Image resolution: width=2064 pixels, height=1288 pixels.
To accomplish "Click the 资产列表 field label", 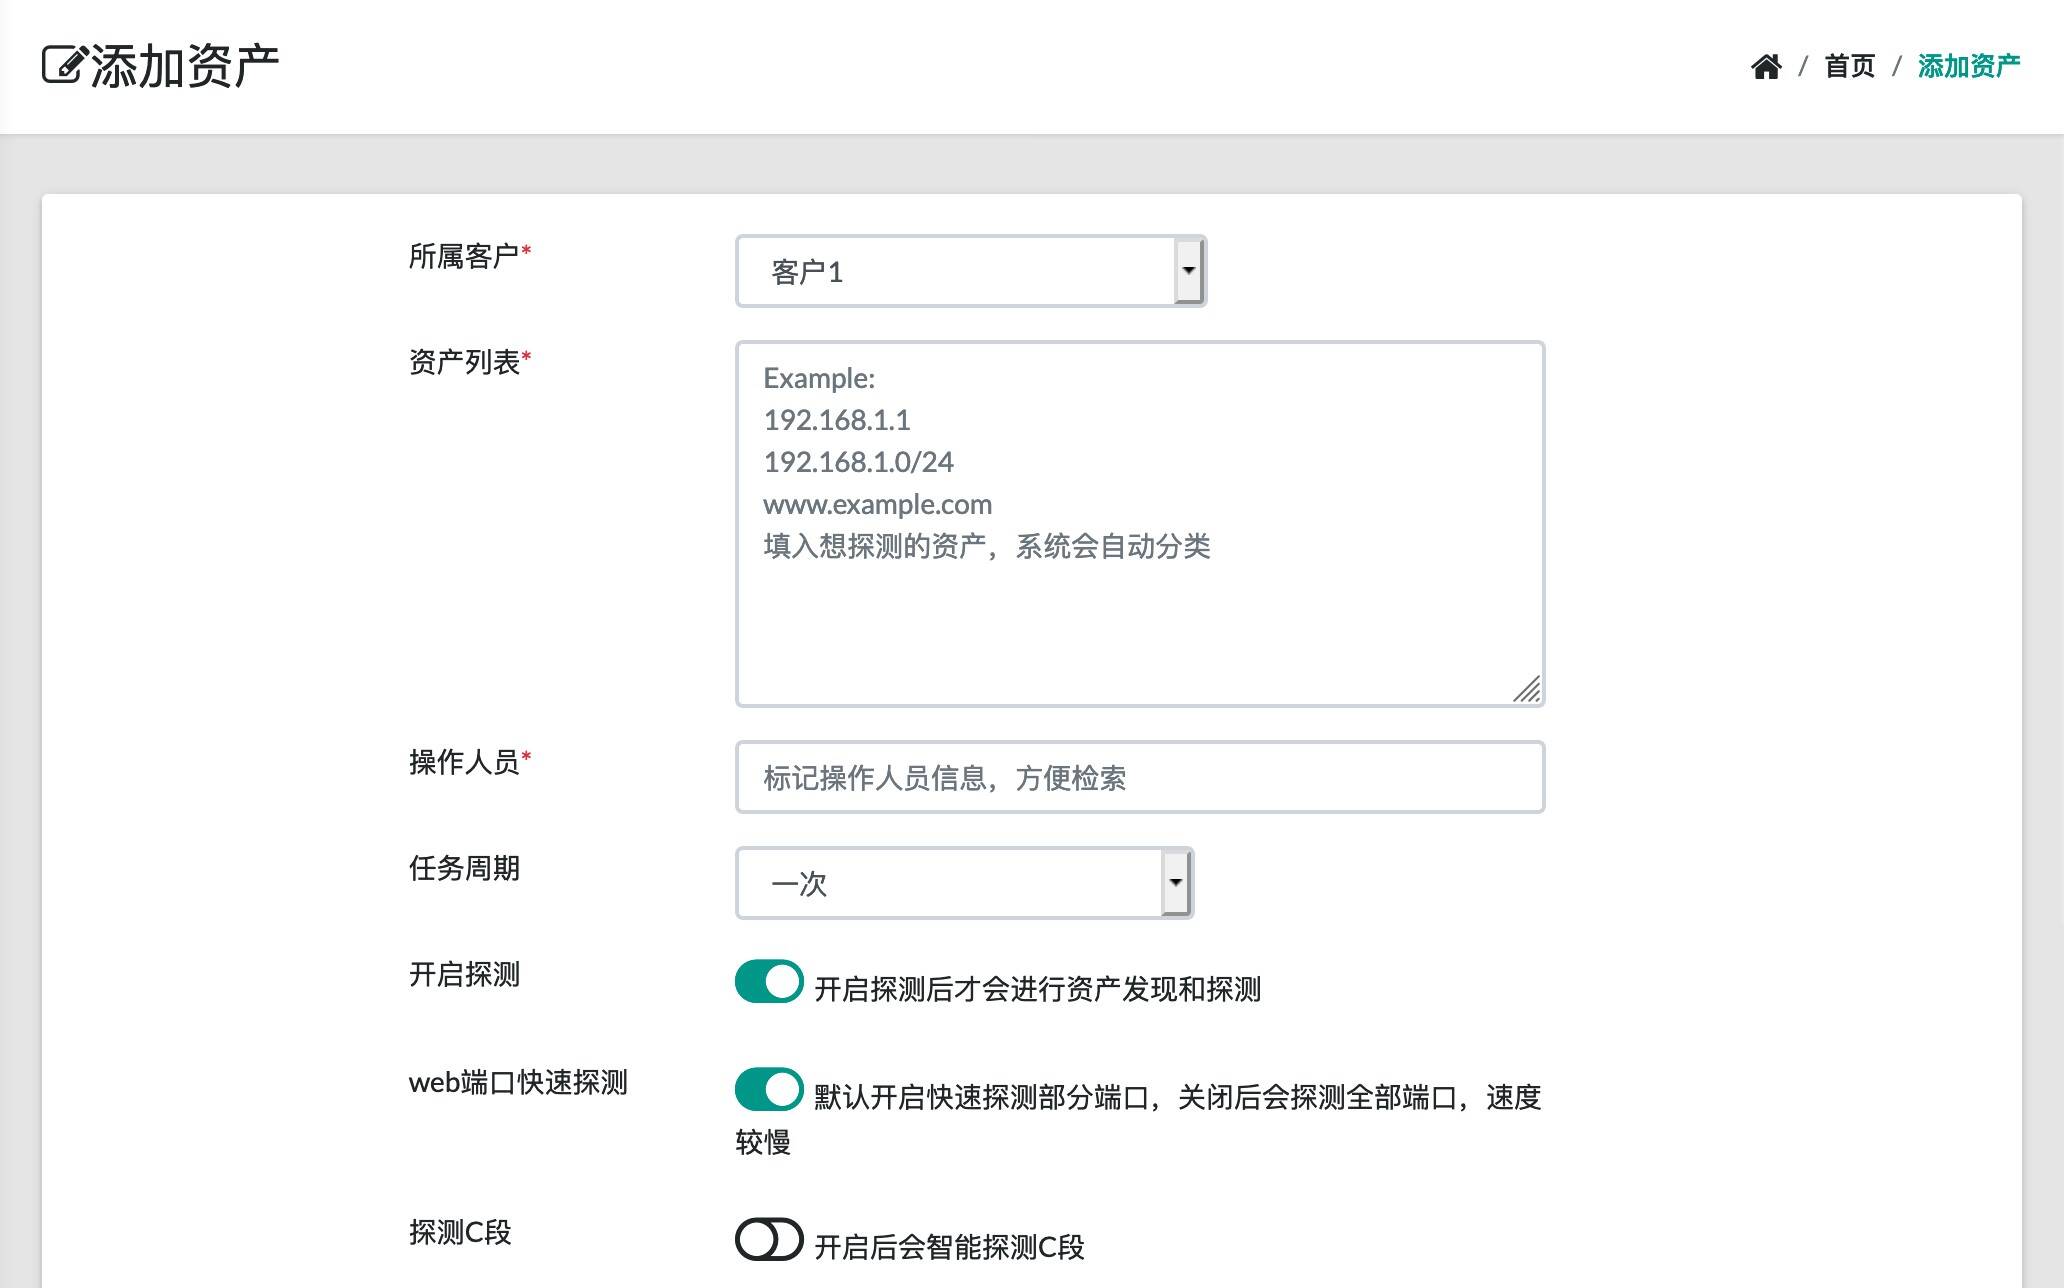I will click(x=469, y=362).
